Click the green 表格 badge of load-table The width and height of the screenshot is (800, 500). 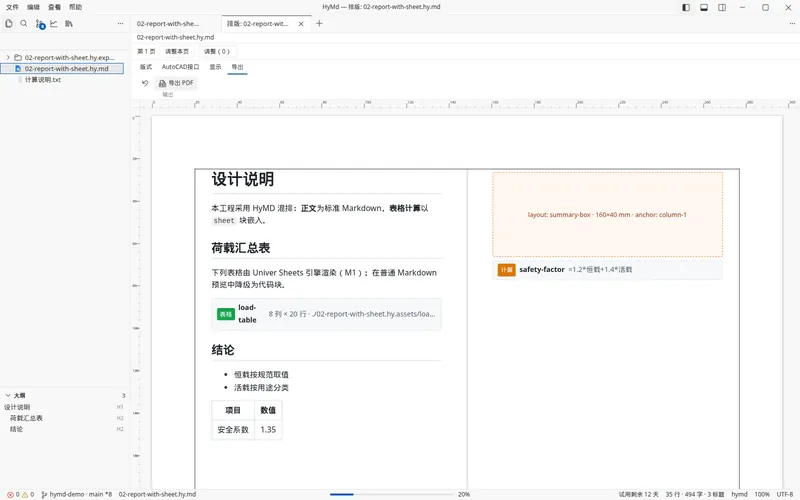click(x=226, y=314)
